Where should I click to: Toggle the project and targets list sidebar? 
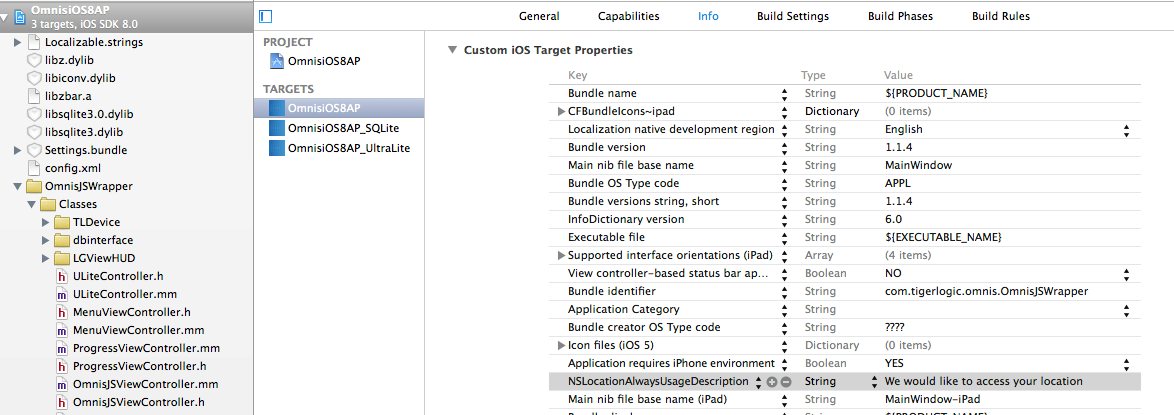click(x=265, y=16)
